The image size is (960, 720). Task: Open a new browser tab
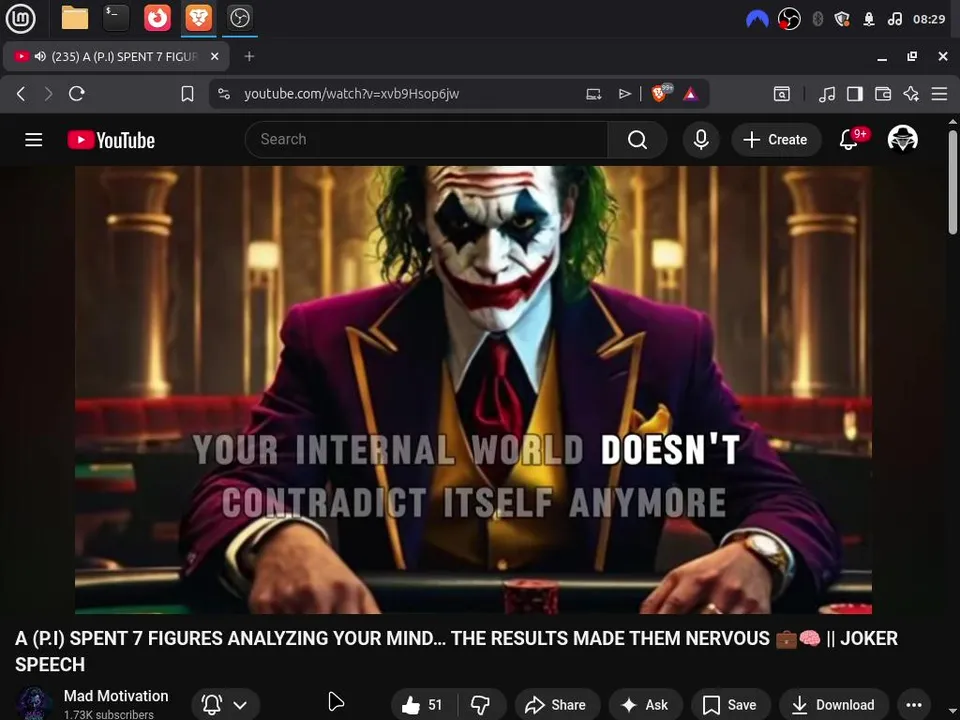tap(249, 56)
